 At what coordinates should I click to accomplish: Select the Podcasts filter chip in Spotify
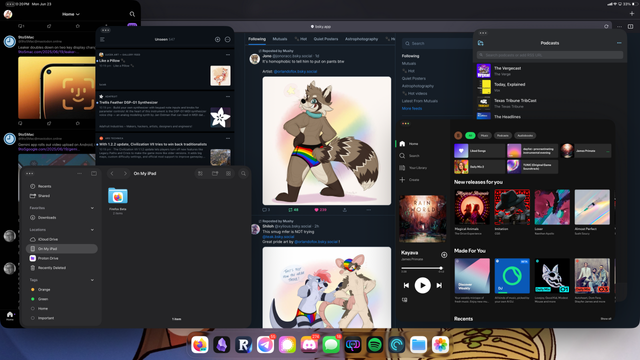503,136
